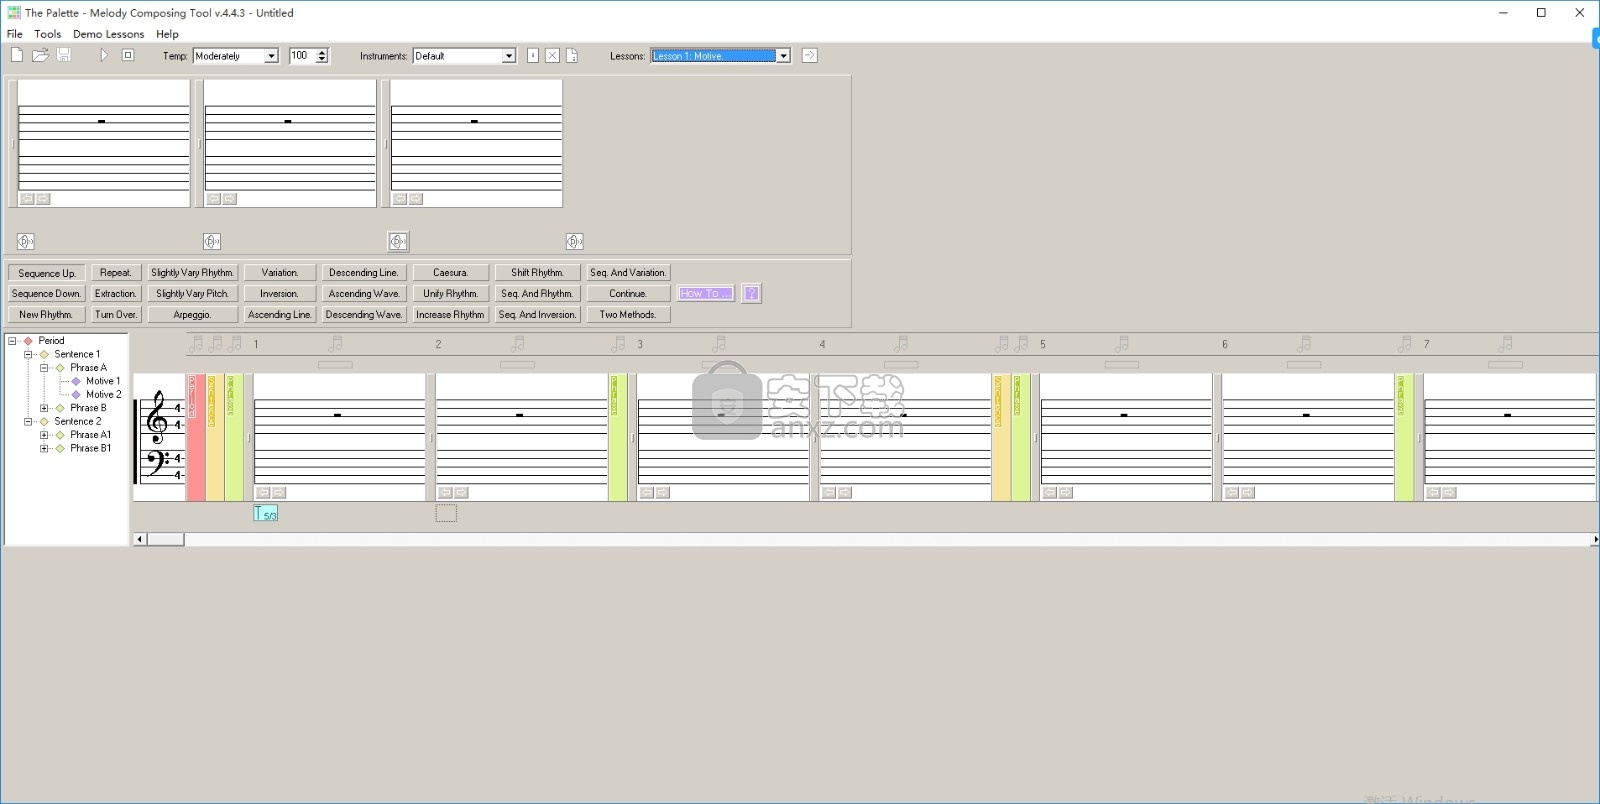
Task: Open the Tempo dropdown showing Moderately
Action: (x=271, y=56)
